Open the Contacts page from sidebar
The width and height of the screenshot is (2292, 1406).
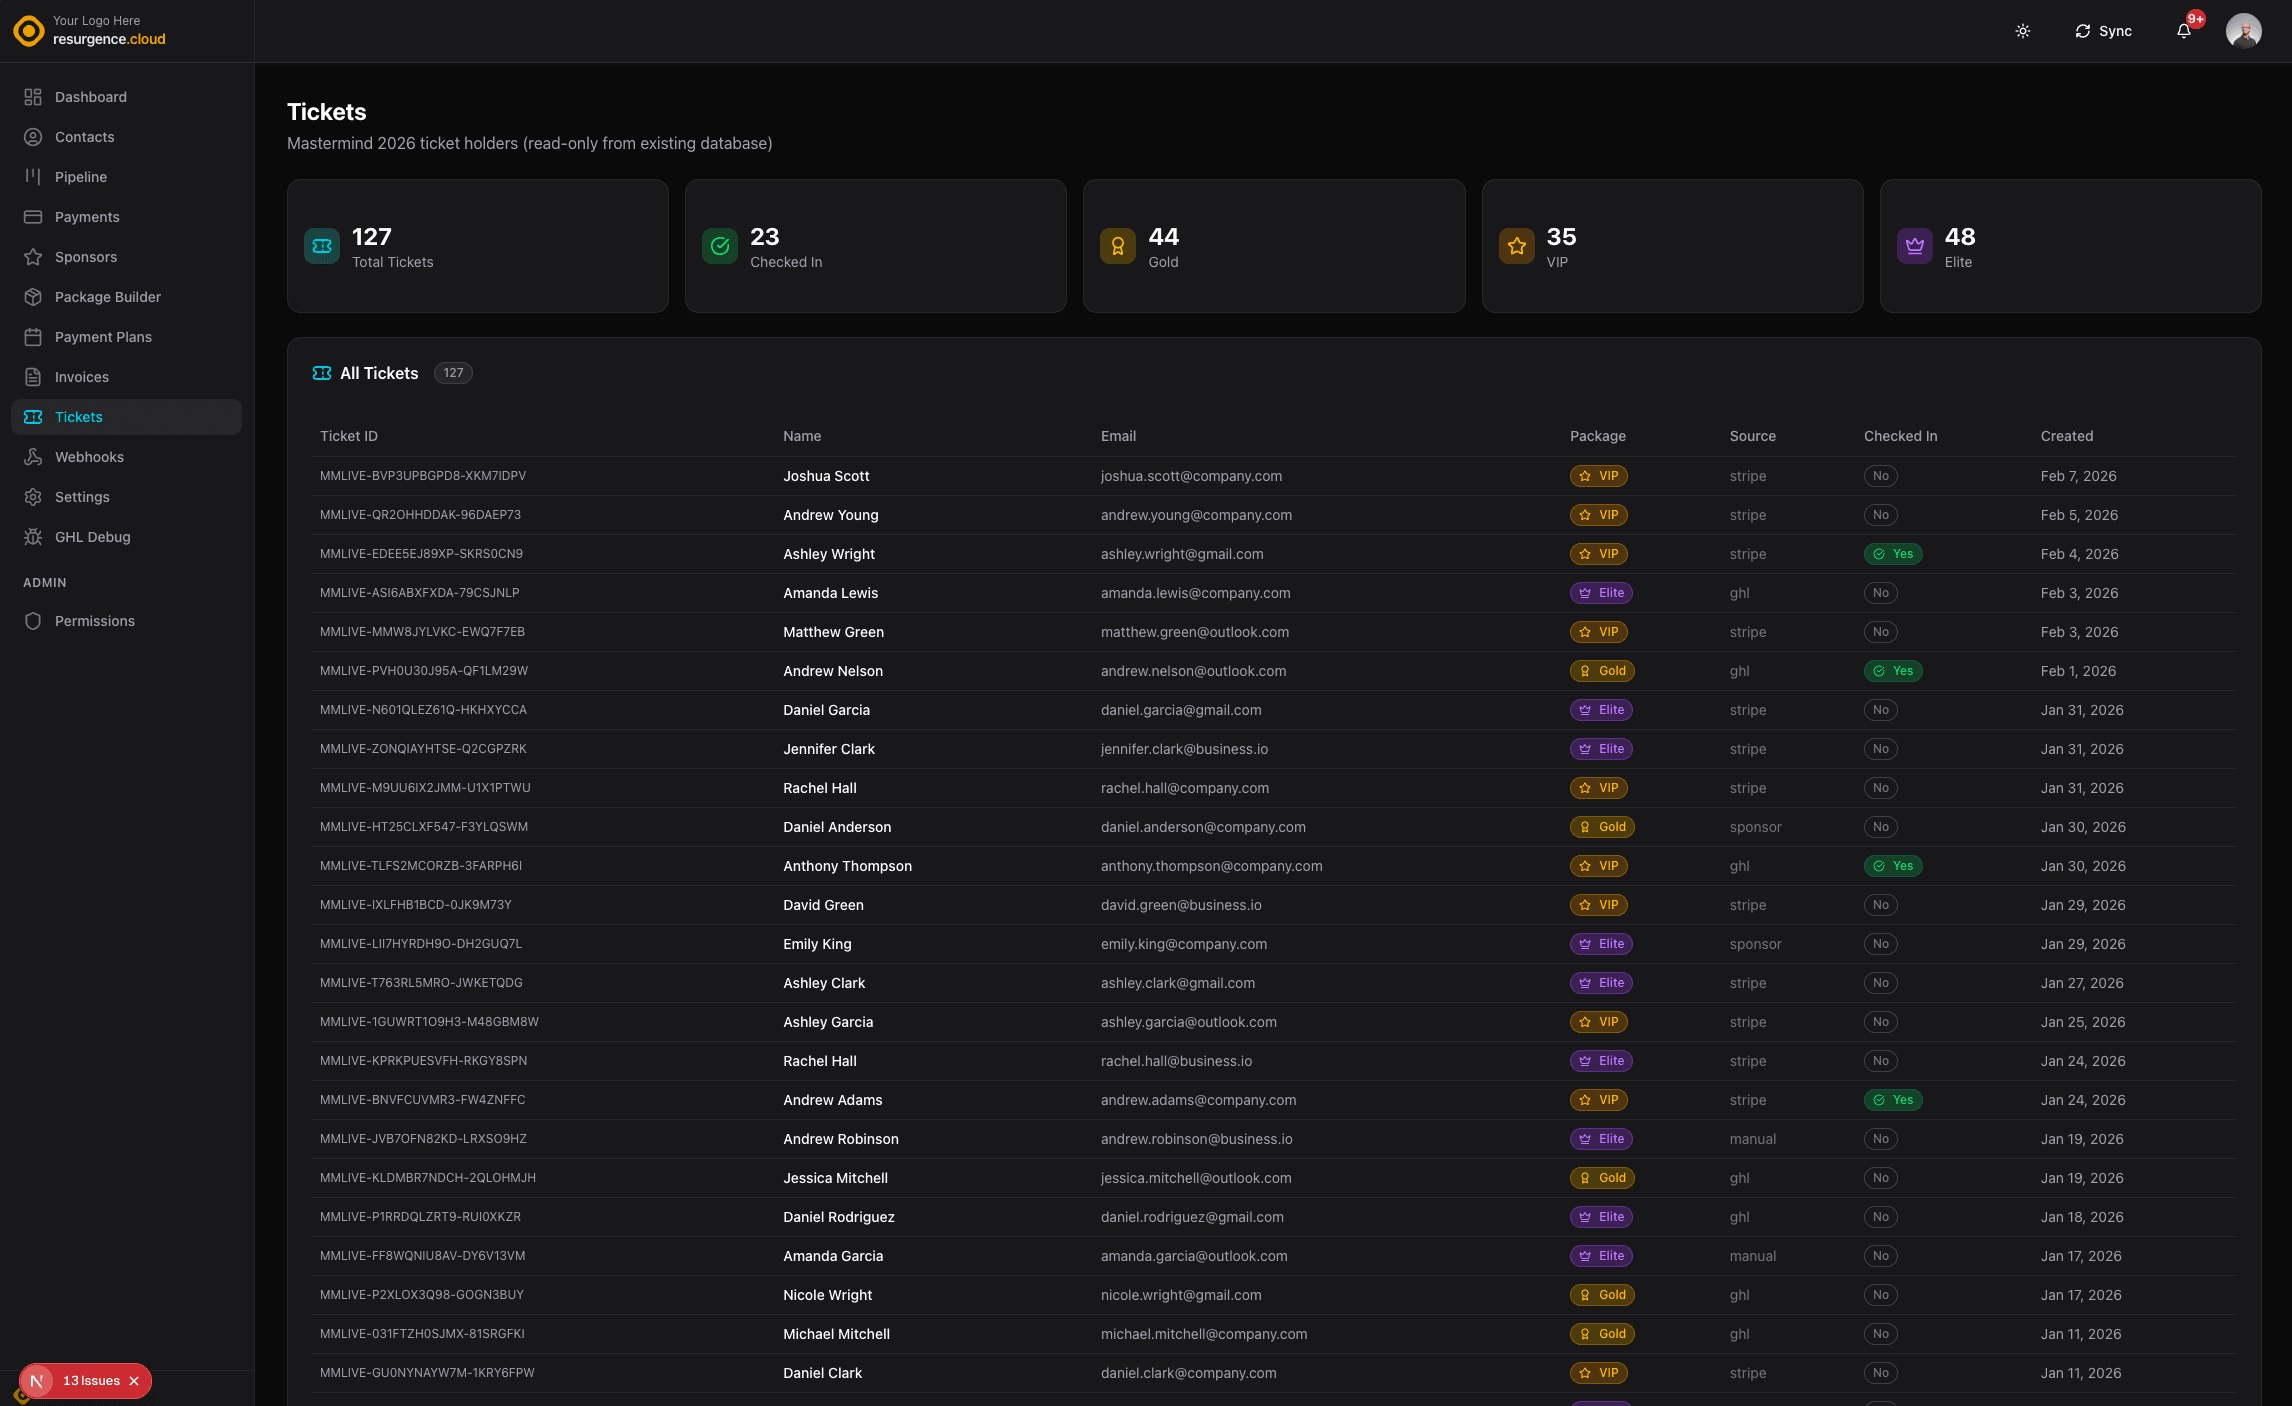click(x=84, y=136)
